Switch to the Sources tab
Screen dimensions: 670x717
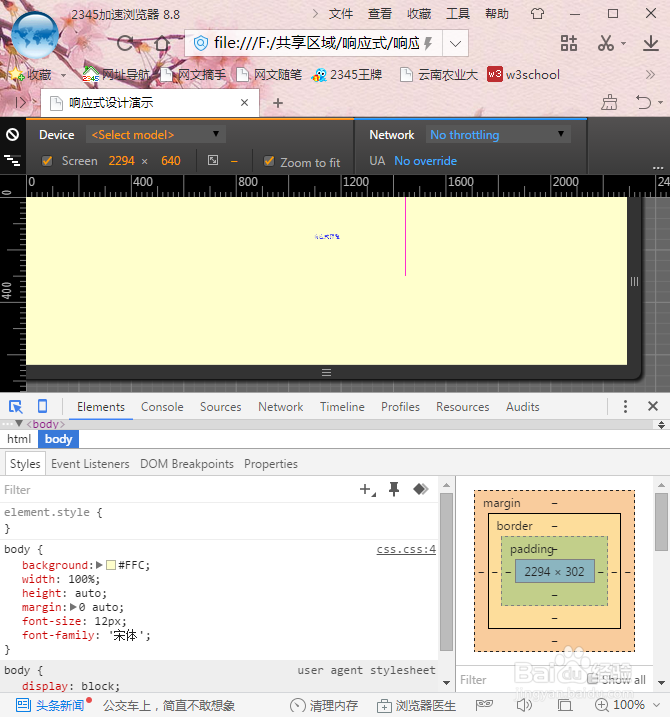[220, 407]
